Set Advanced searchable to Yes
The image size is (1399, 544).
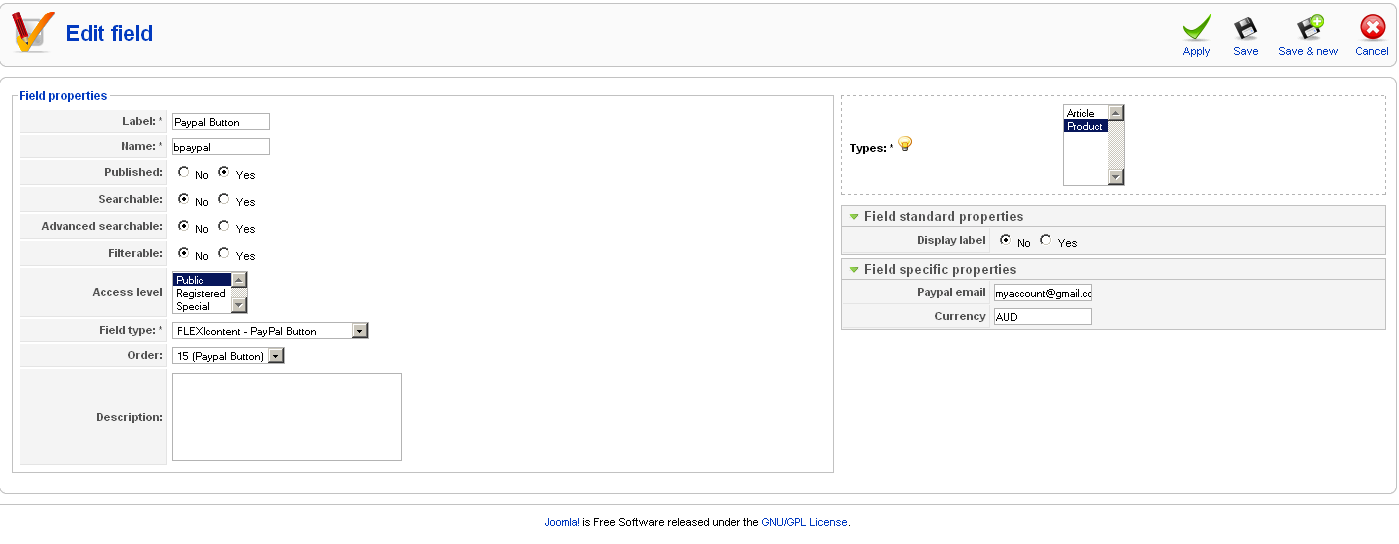pyautogui.click(x=224, y=226)
